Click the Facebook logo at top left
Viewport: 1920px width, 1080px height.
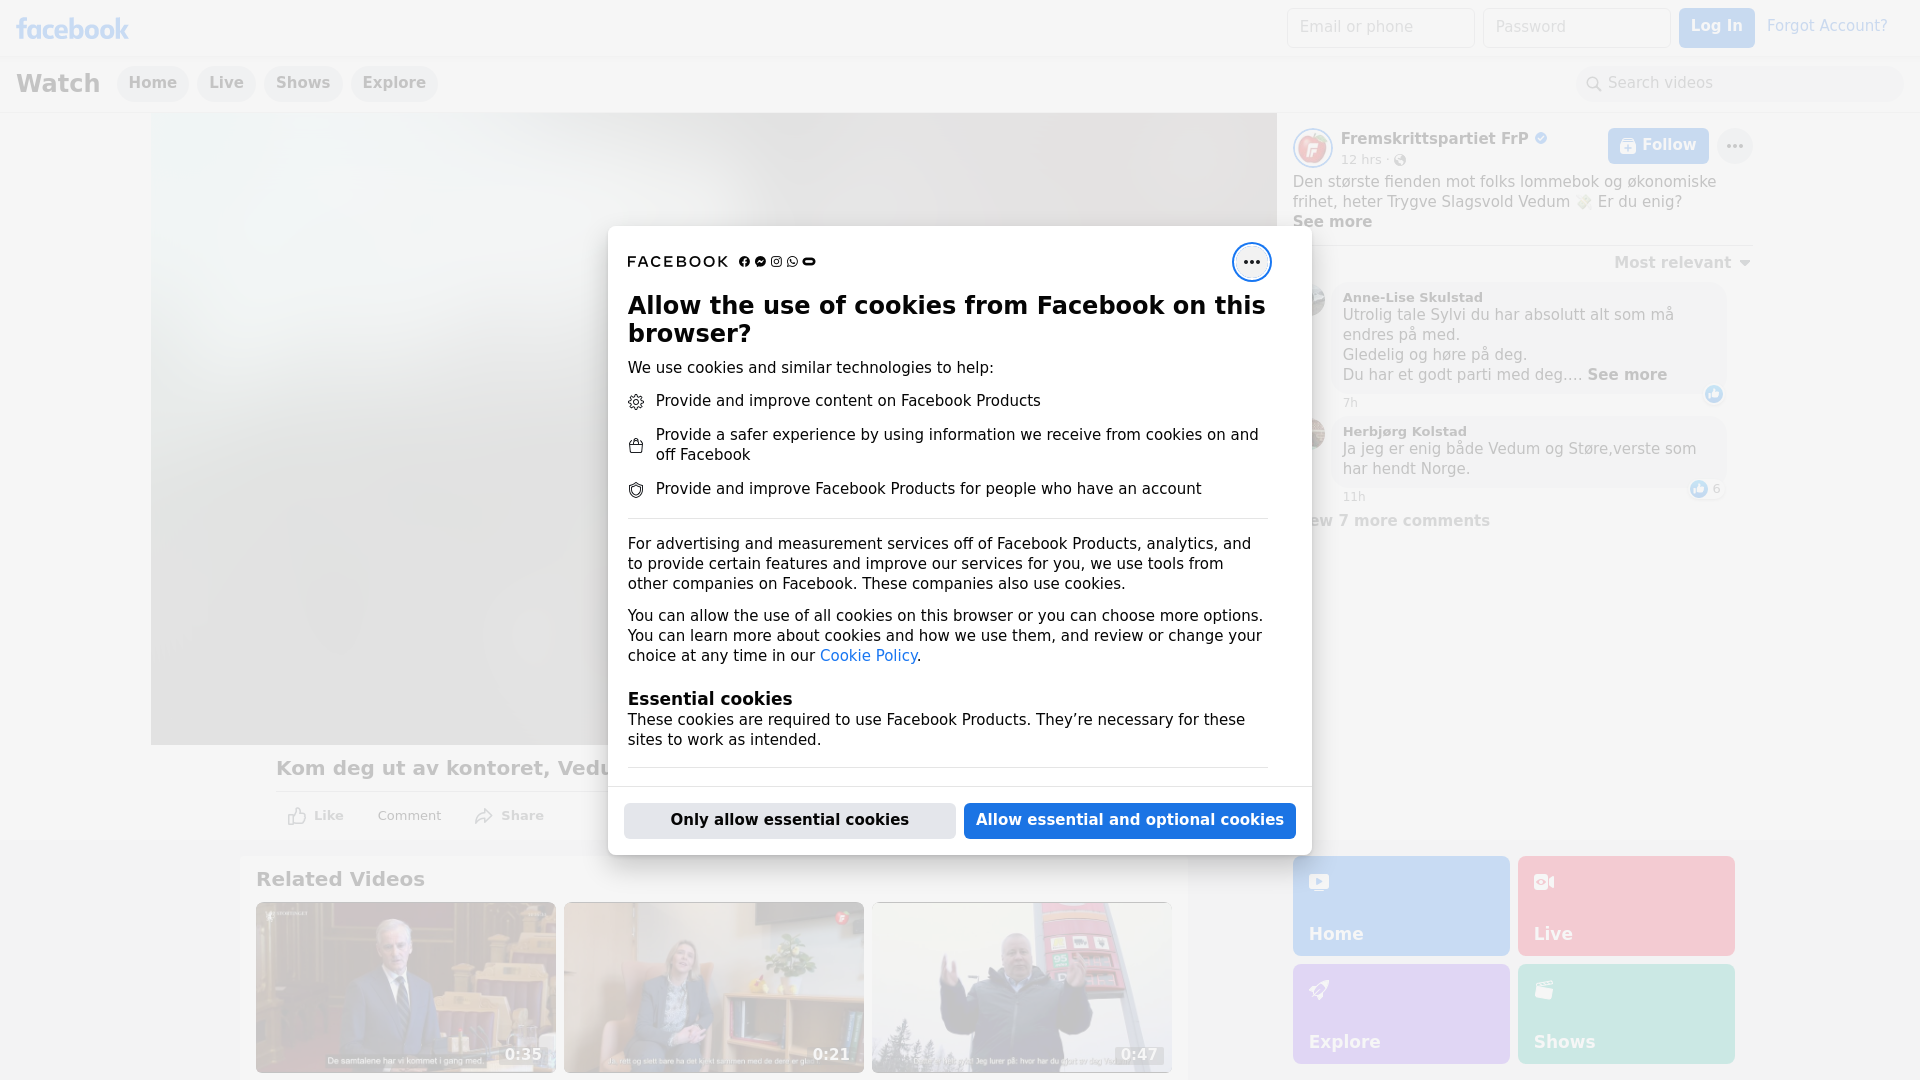72,29
